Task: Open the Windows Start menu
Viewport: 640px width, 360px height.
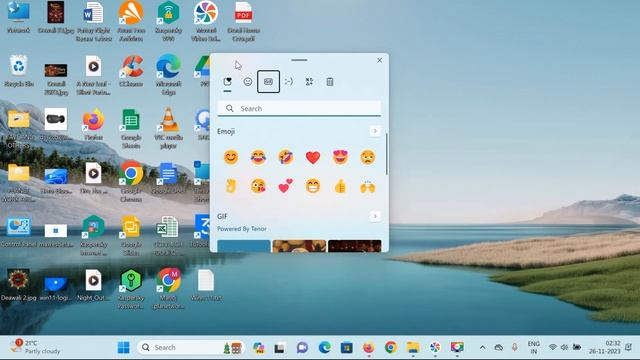Action: click(124, 347)
